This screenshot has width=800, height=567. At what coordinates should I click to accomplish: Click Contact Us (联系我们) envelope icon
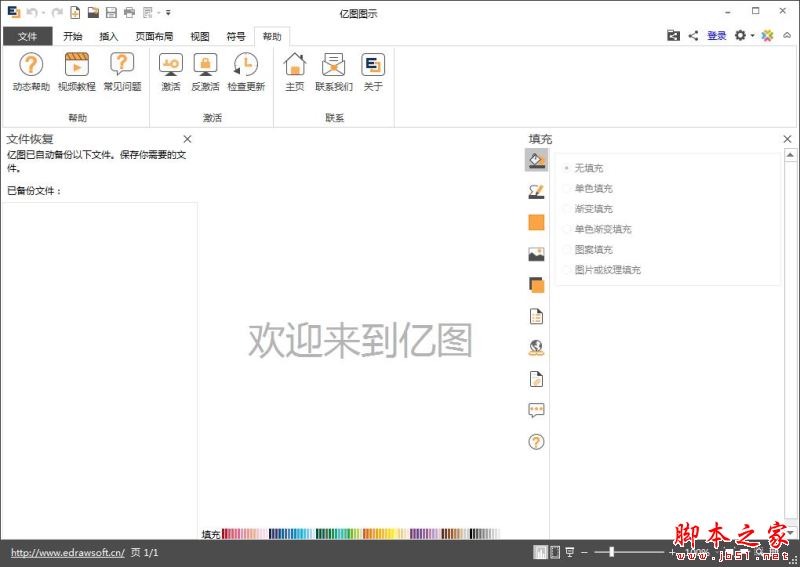334,72
